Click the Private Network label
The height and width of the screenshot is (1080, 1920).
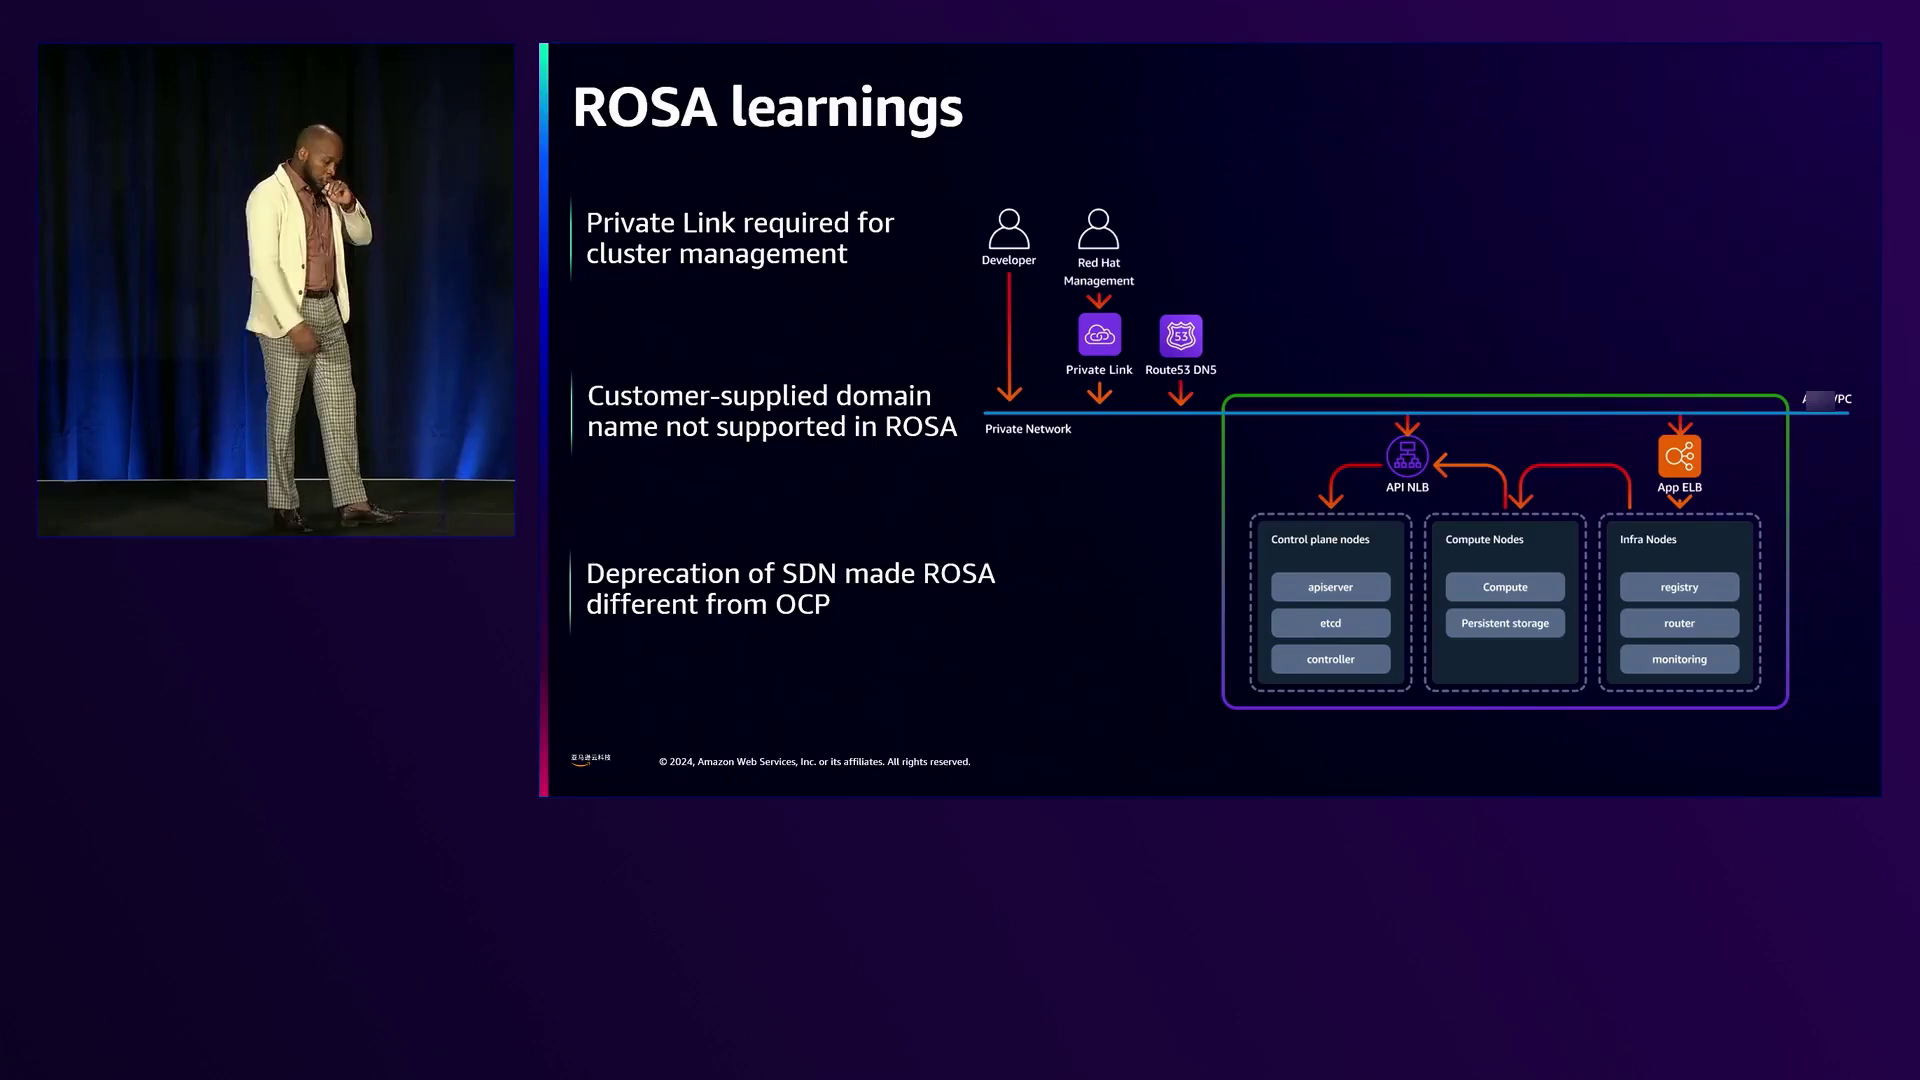coord(1027,429)
